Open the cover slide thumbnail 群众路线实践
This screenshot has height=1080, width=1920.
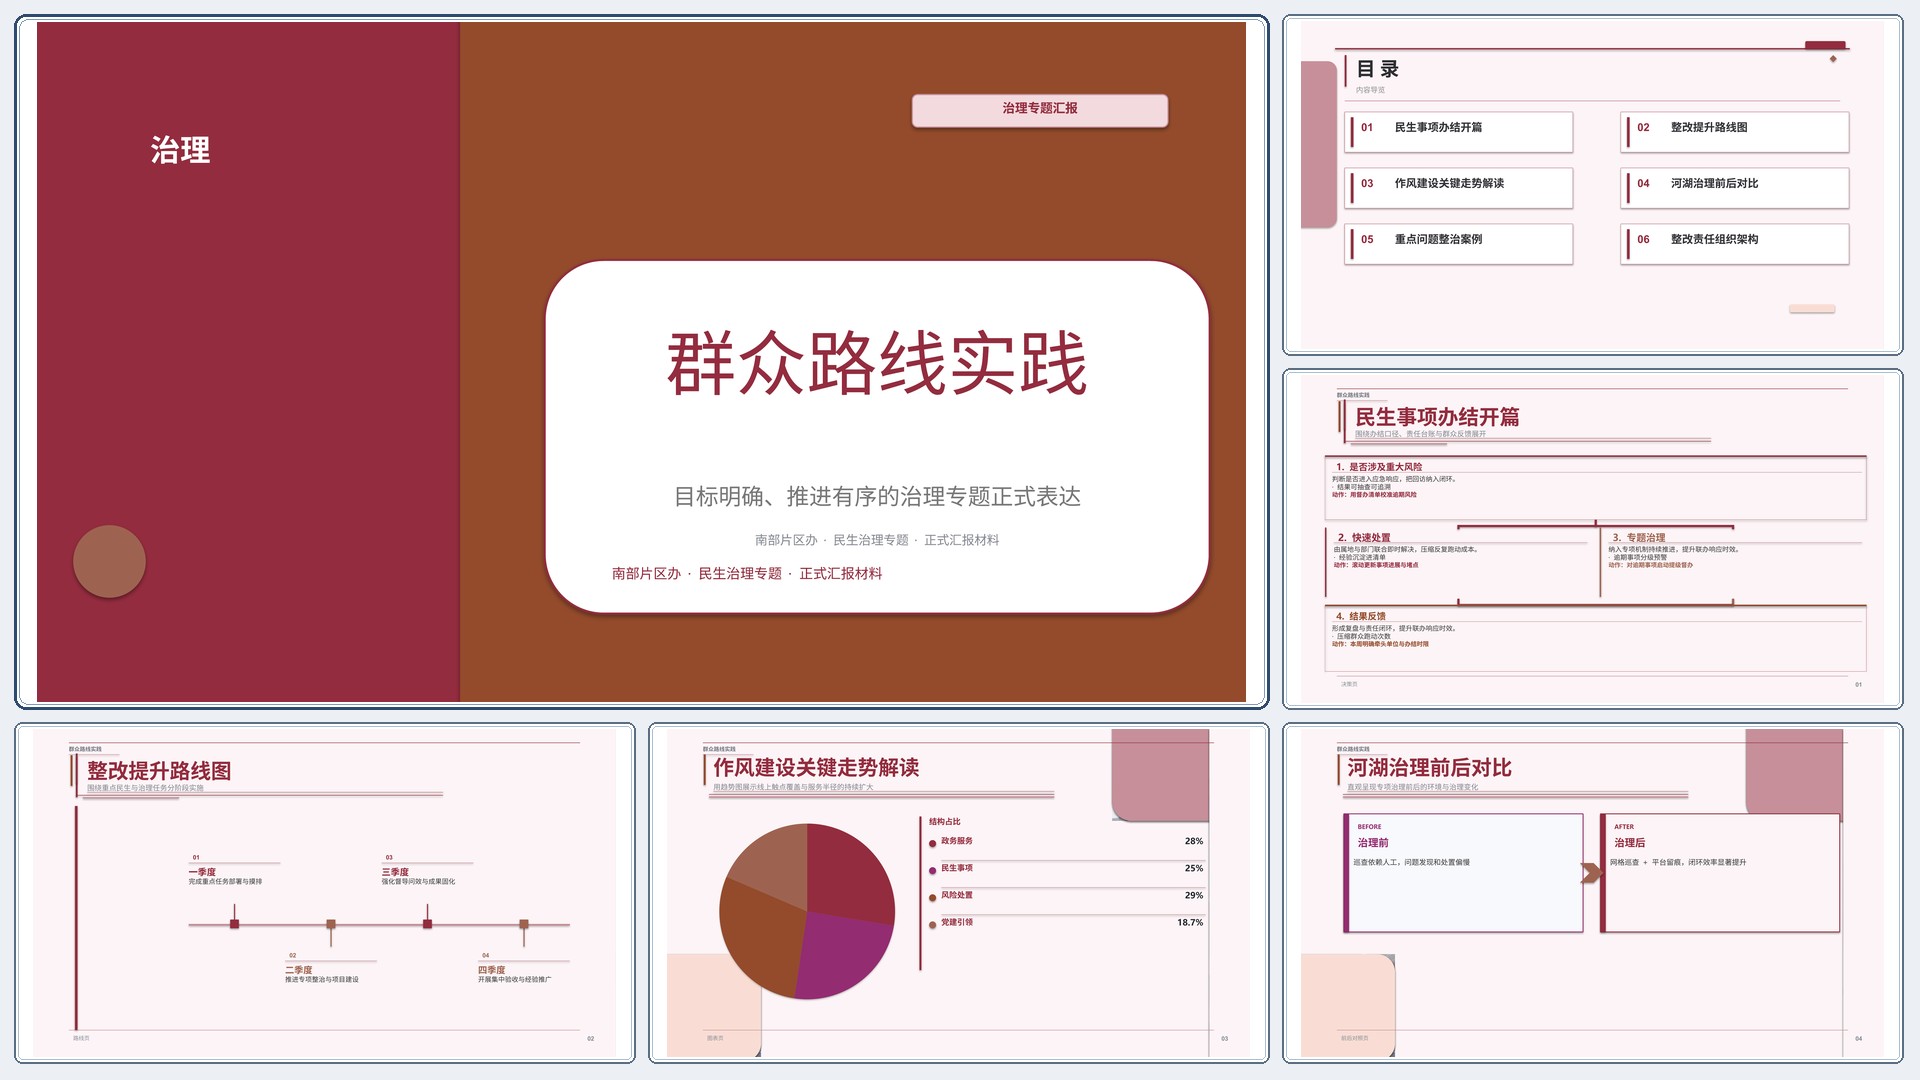pos(641,362)
